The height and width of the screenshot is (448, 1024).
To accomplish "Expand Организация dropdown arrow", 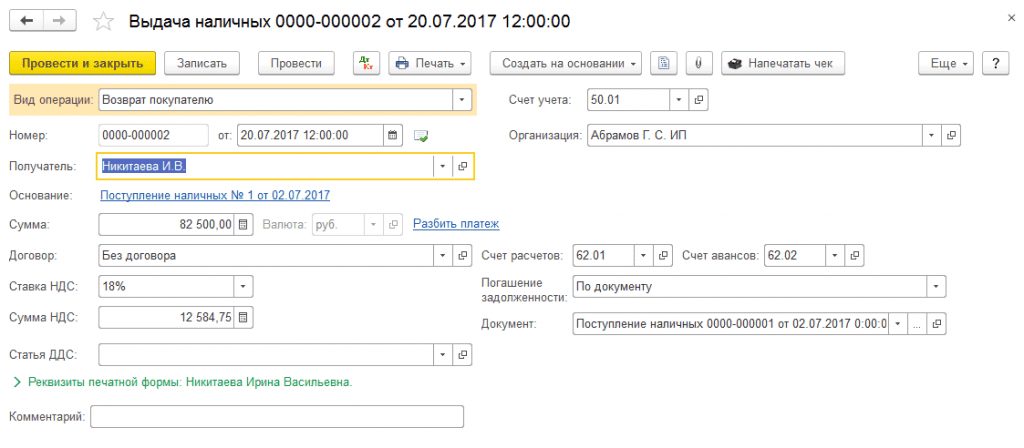I will pyautogui.click(x=932, y=135).
